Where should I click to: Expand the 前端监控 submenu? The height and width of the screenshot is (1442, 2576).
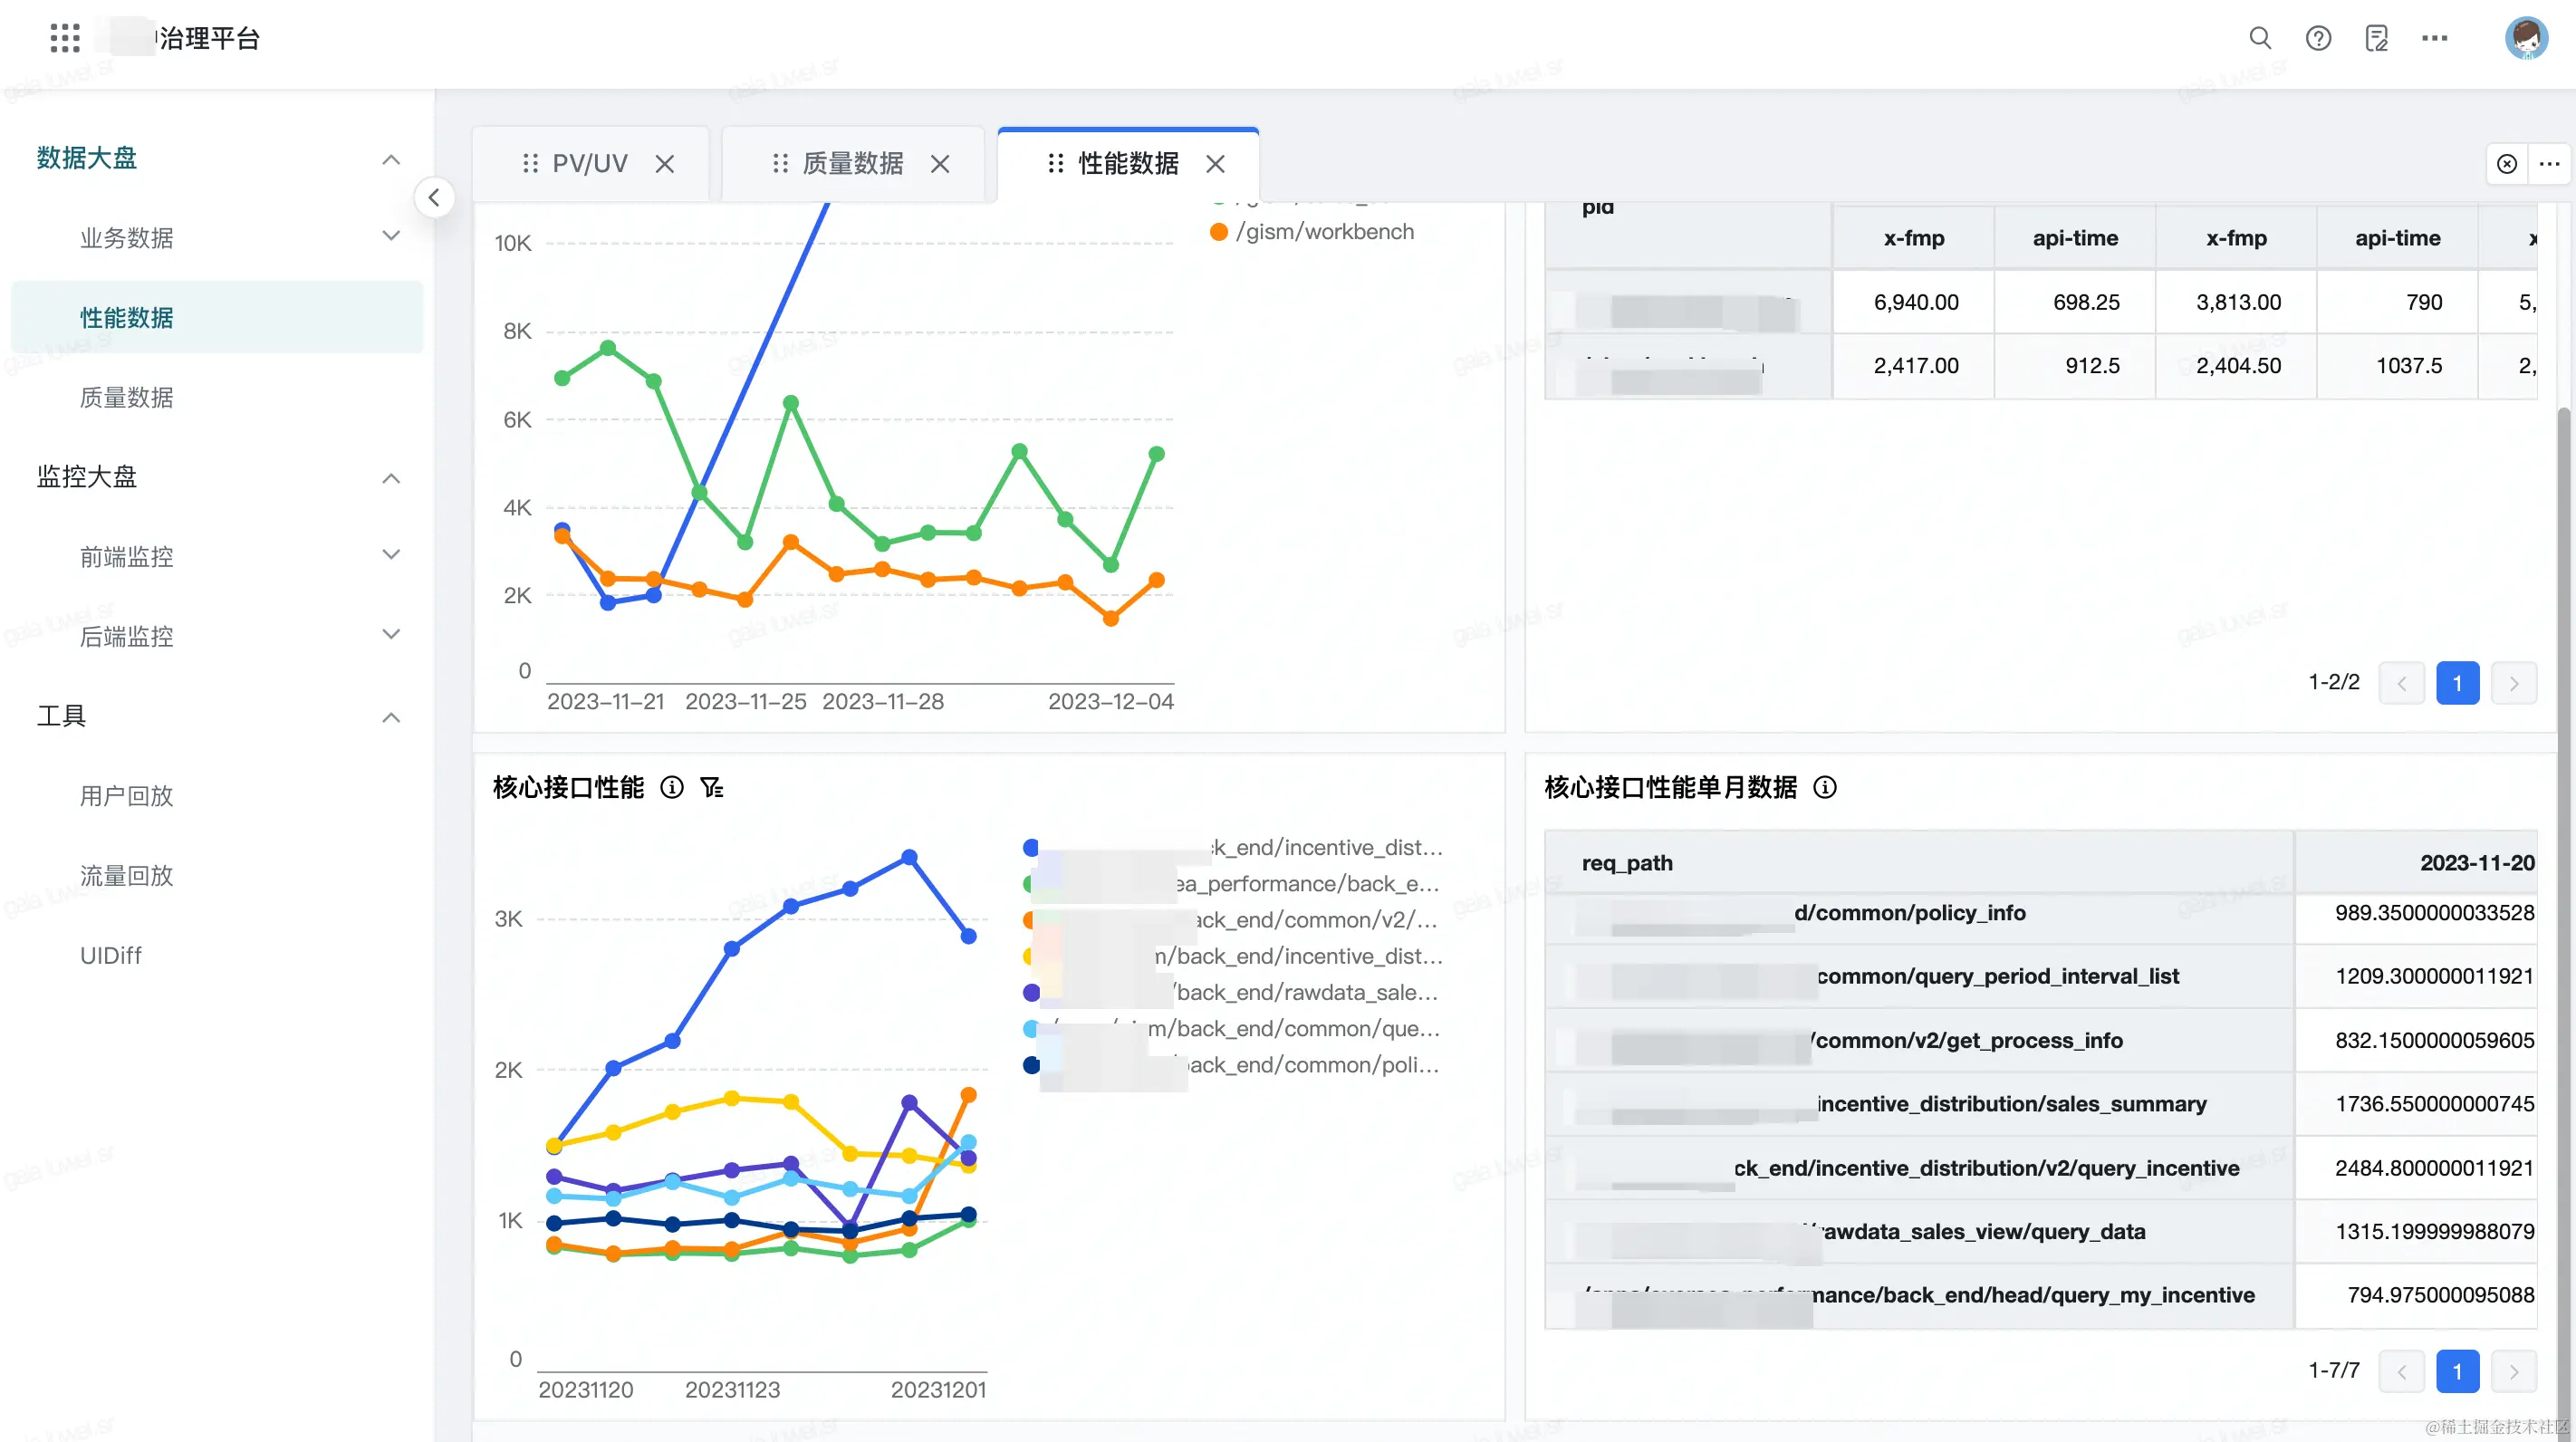point(391,554)
